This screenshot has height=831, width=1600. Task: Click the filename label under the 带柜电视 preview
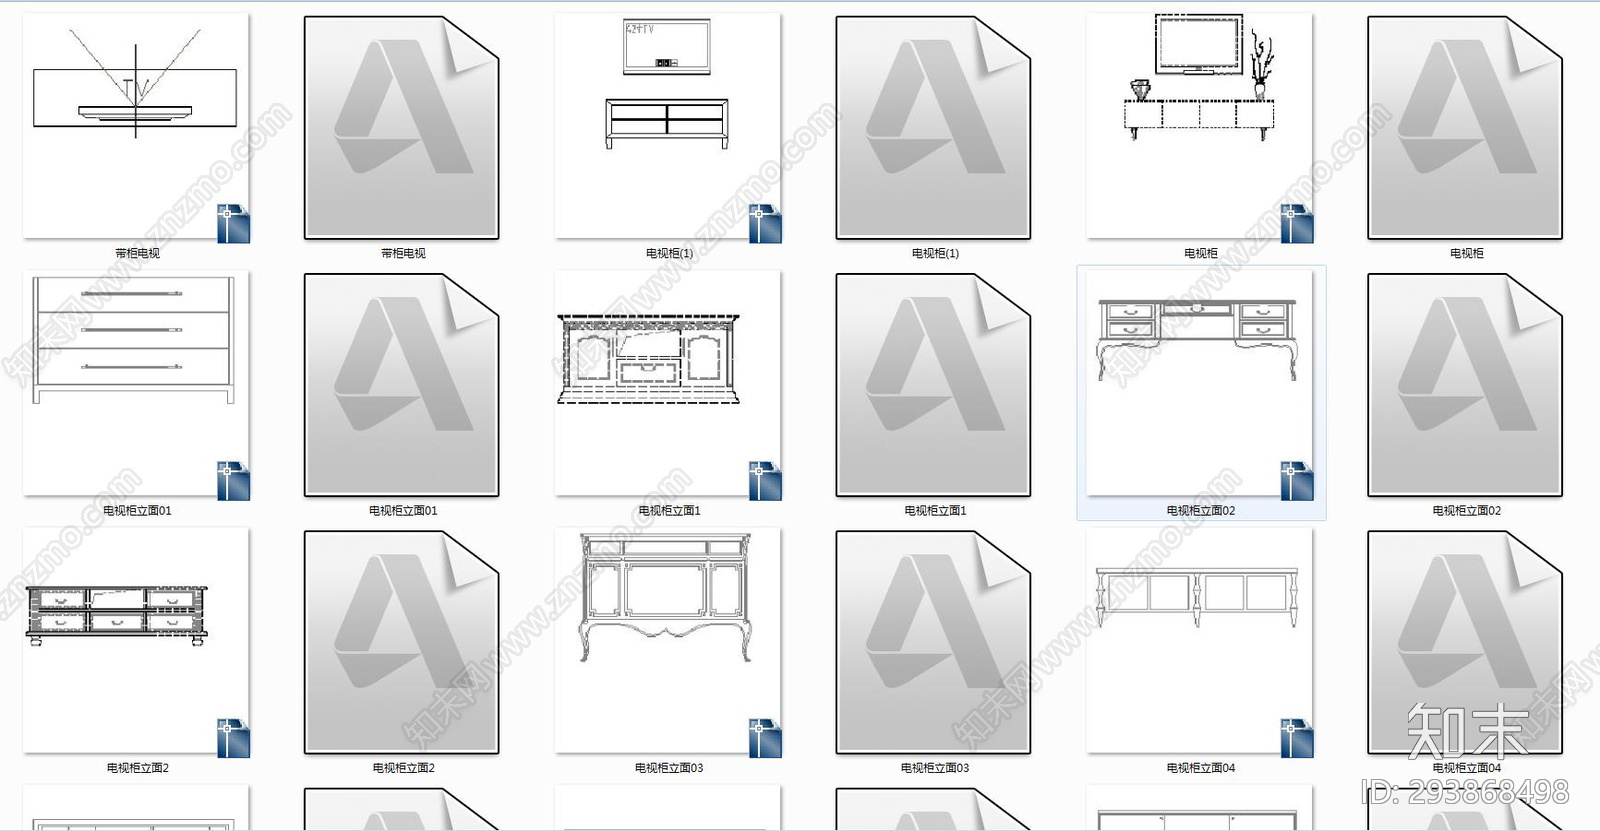[x=137, y=254]
